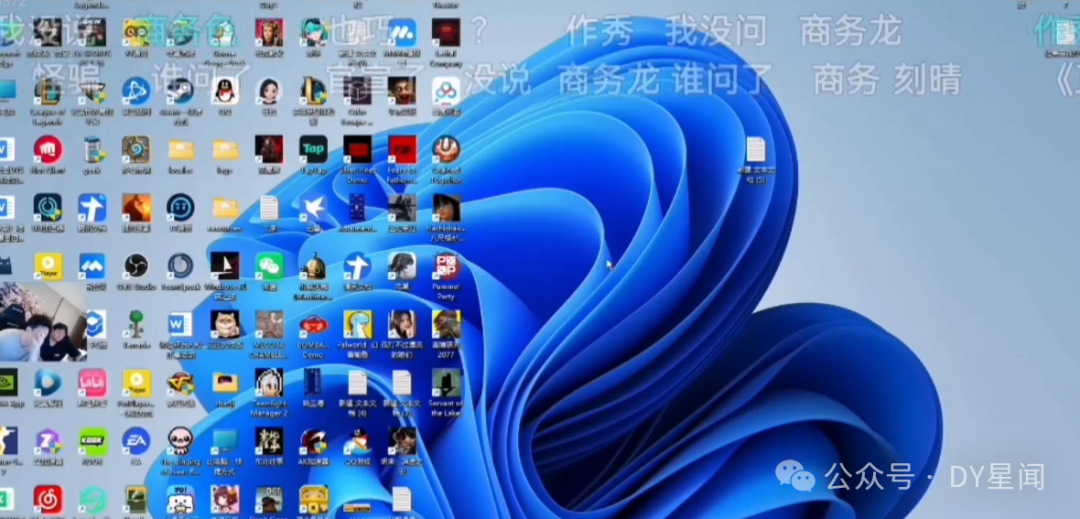Open the QQ Games icon
1080x519 pixels.
point(357,441)
